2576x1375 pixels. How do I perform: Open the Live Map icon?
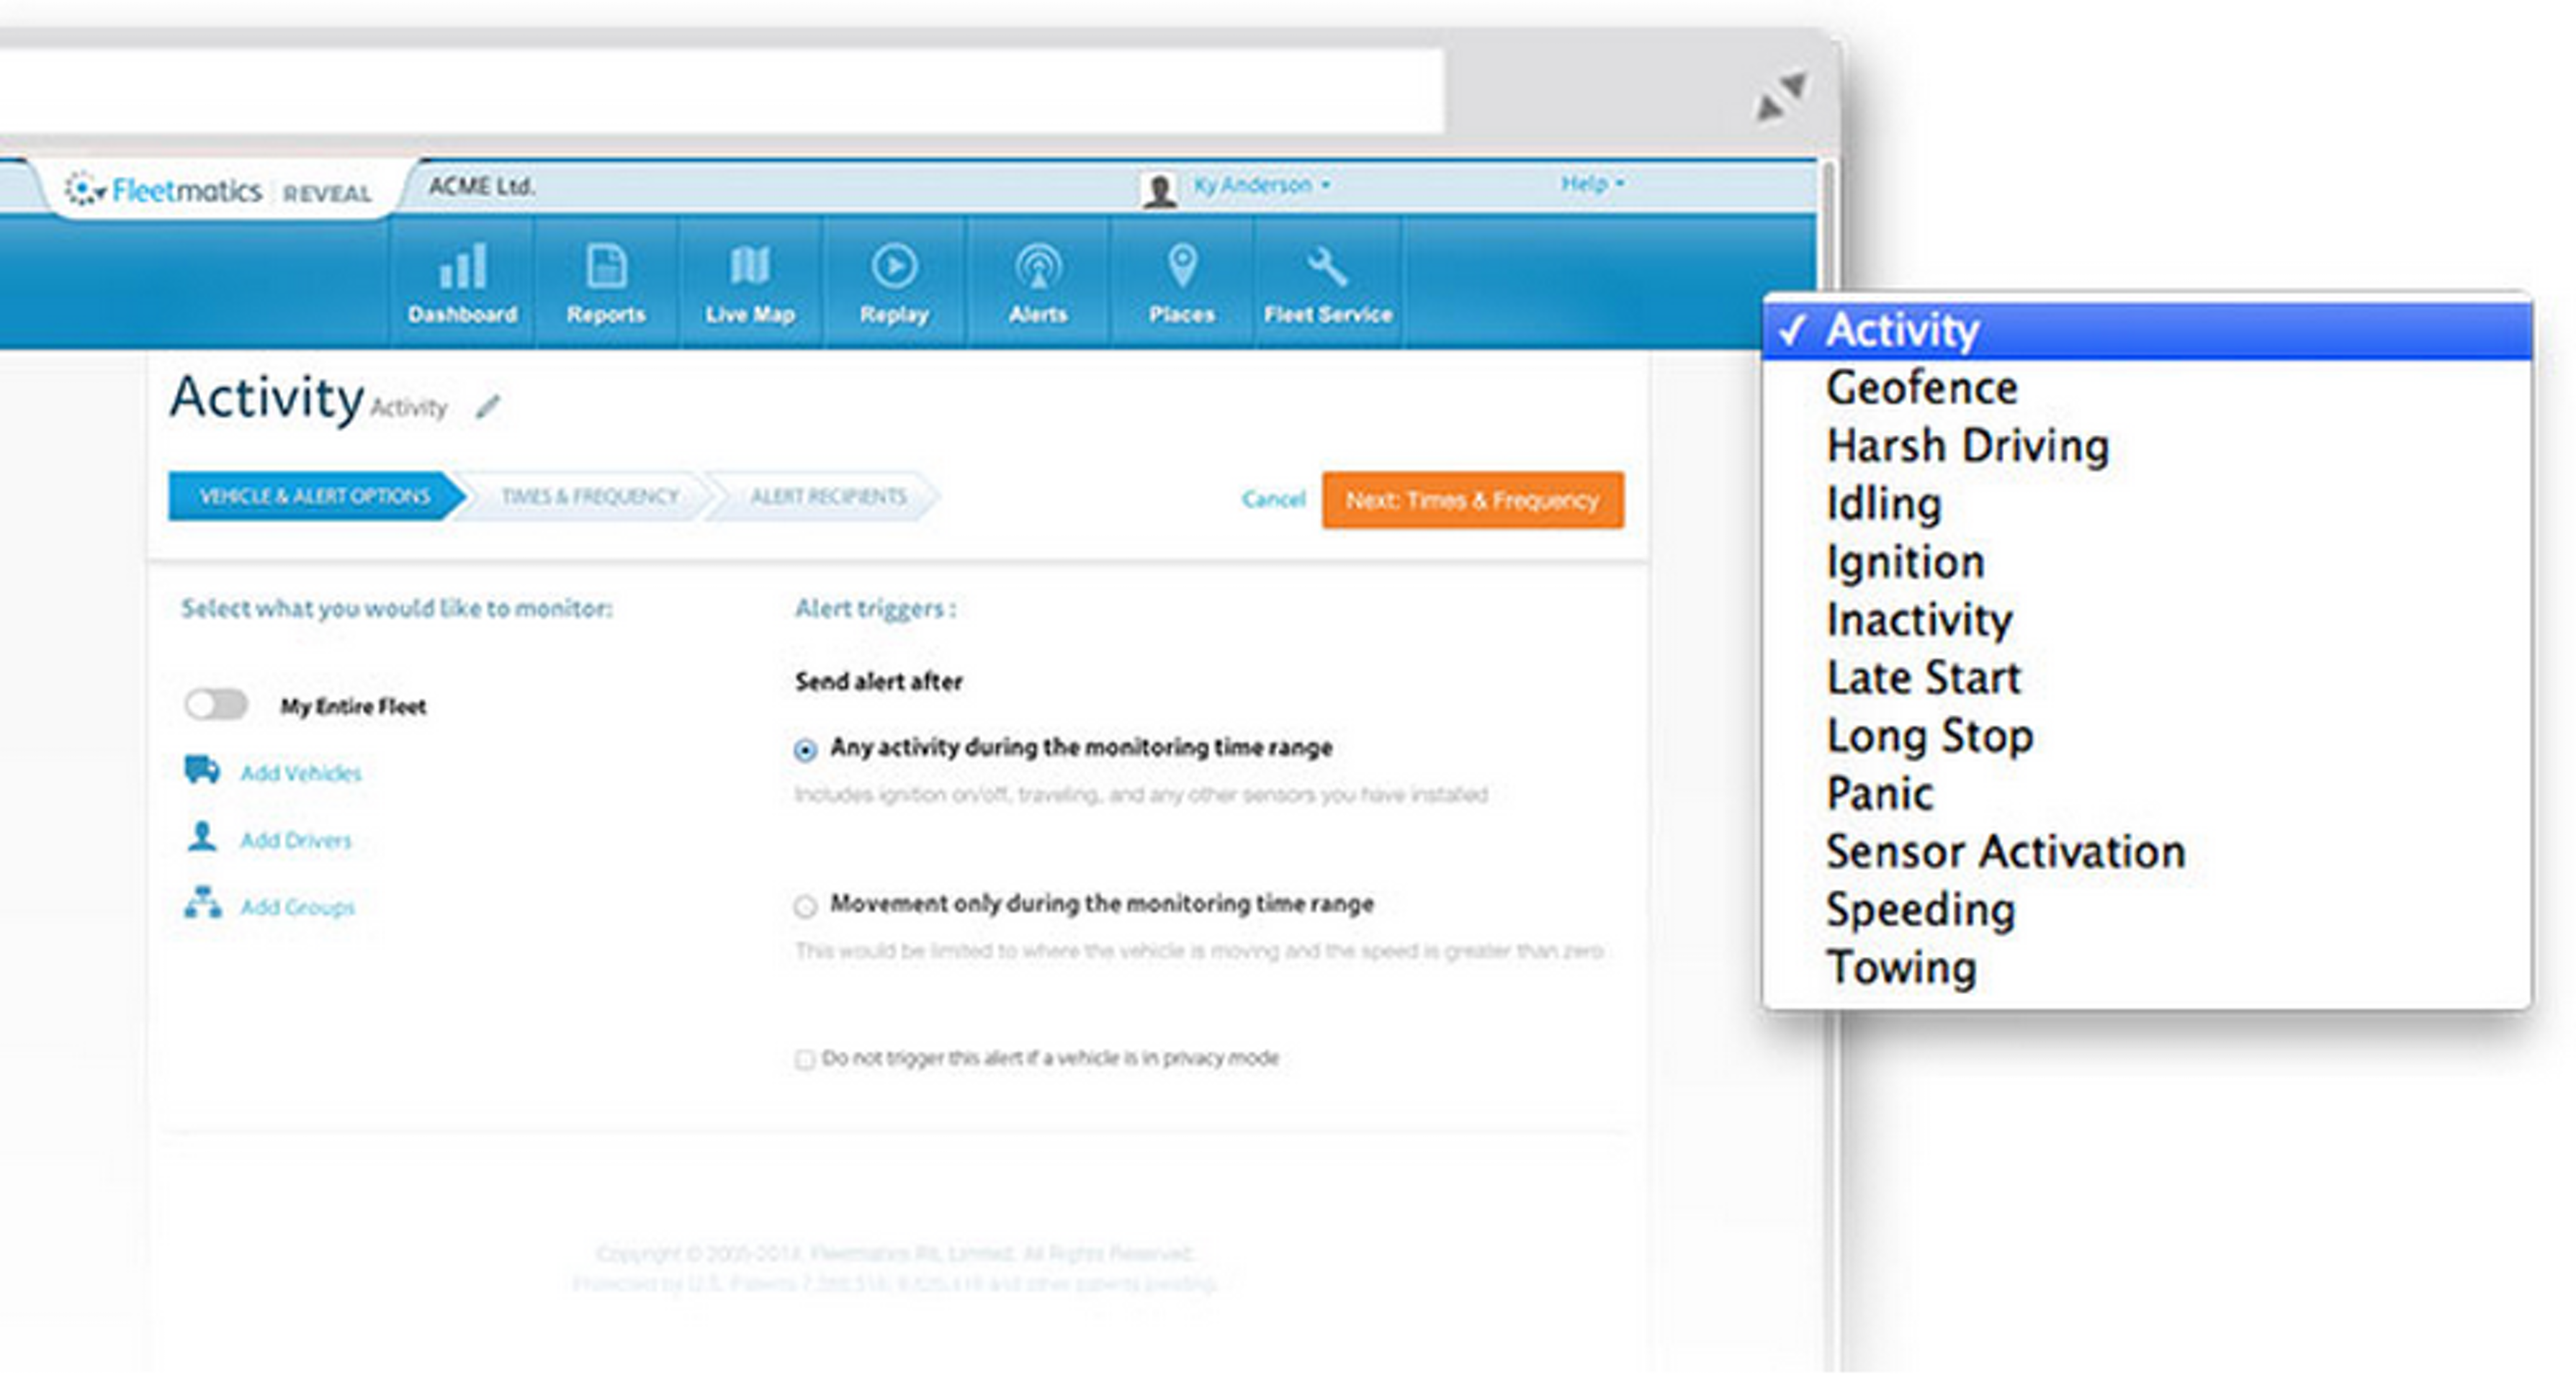click(750, 267)
